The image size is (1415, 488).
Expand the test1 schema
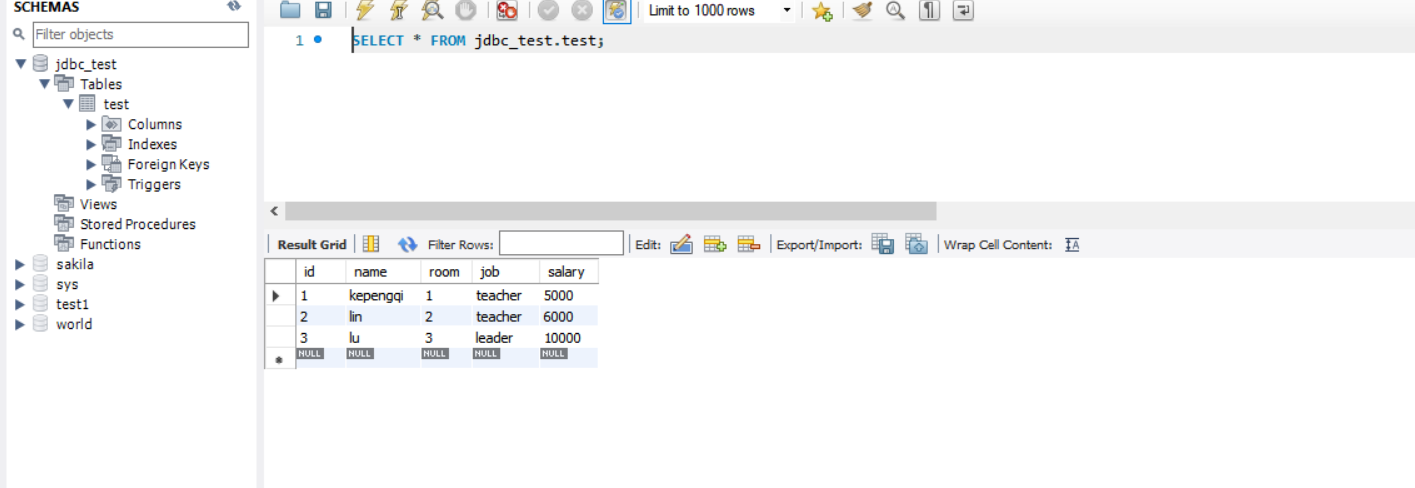pos(20,304)
